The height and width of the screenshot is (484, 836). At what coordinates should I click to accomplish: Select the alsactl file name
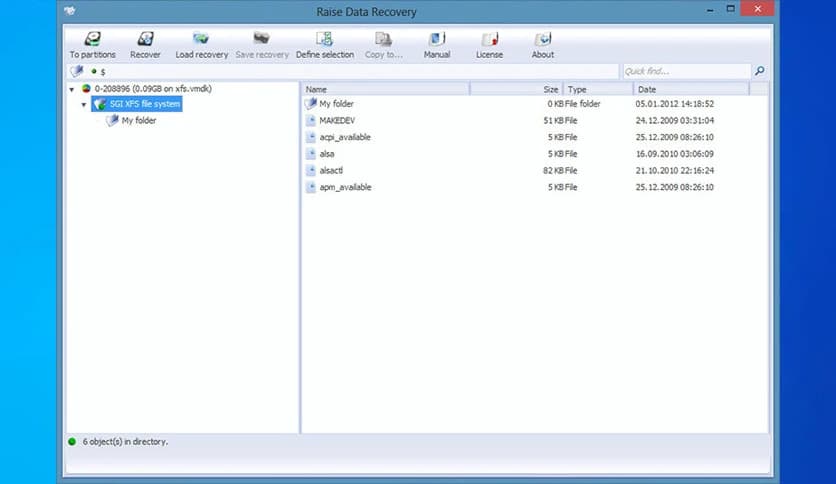coord(331,171)
